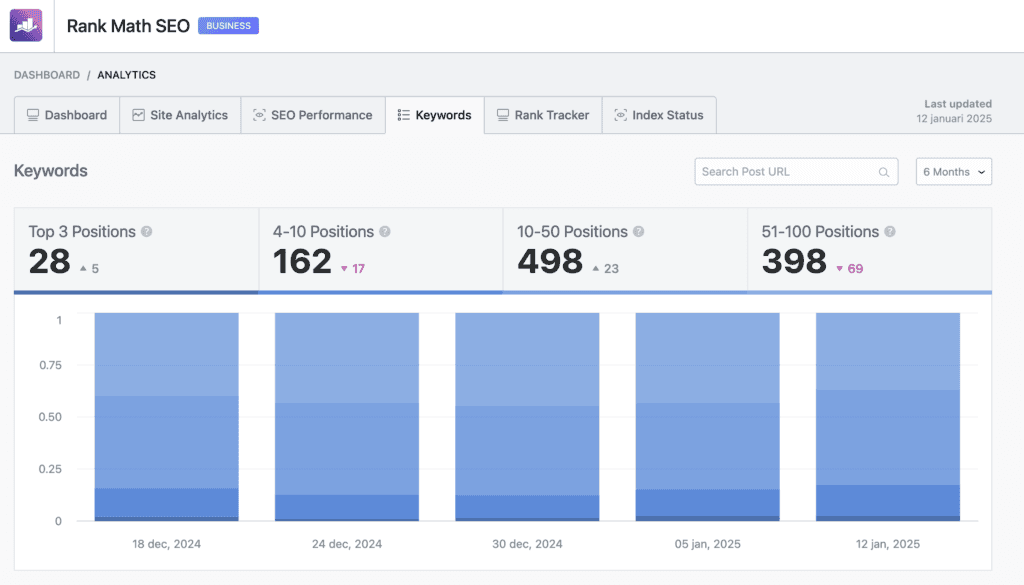Click the BUSINESS plan badge
1024x585 pixels.
click(x=228, y=26)
